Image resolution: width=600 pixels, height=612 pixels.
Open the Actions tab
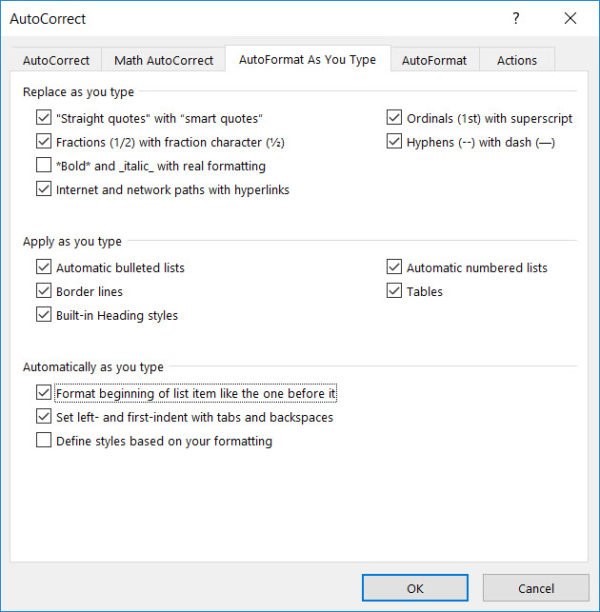pos(517,60)
